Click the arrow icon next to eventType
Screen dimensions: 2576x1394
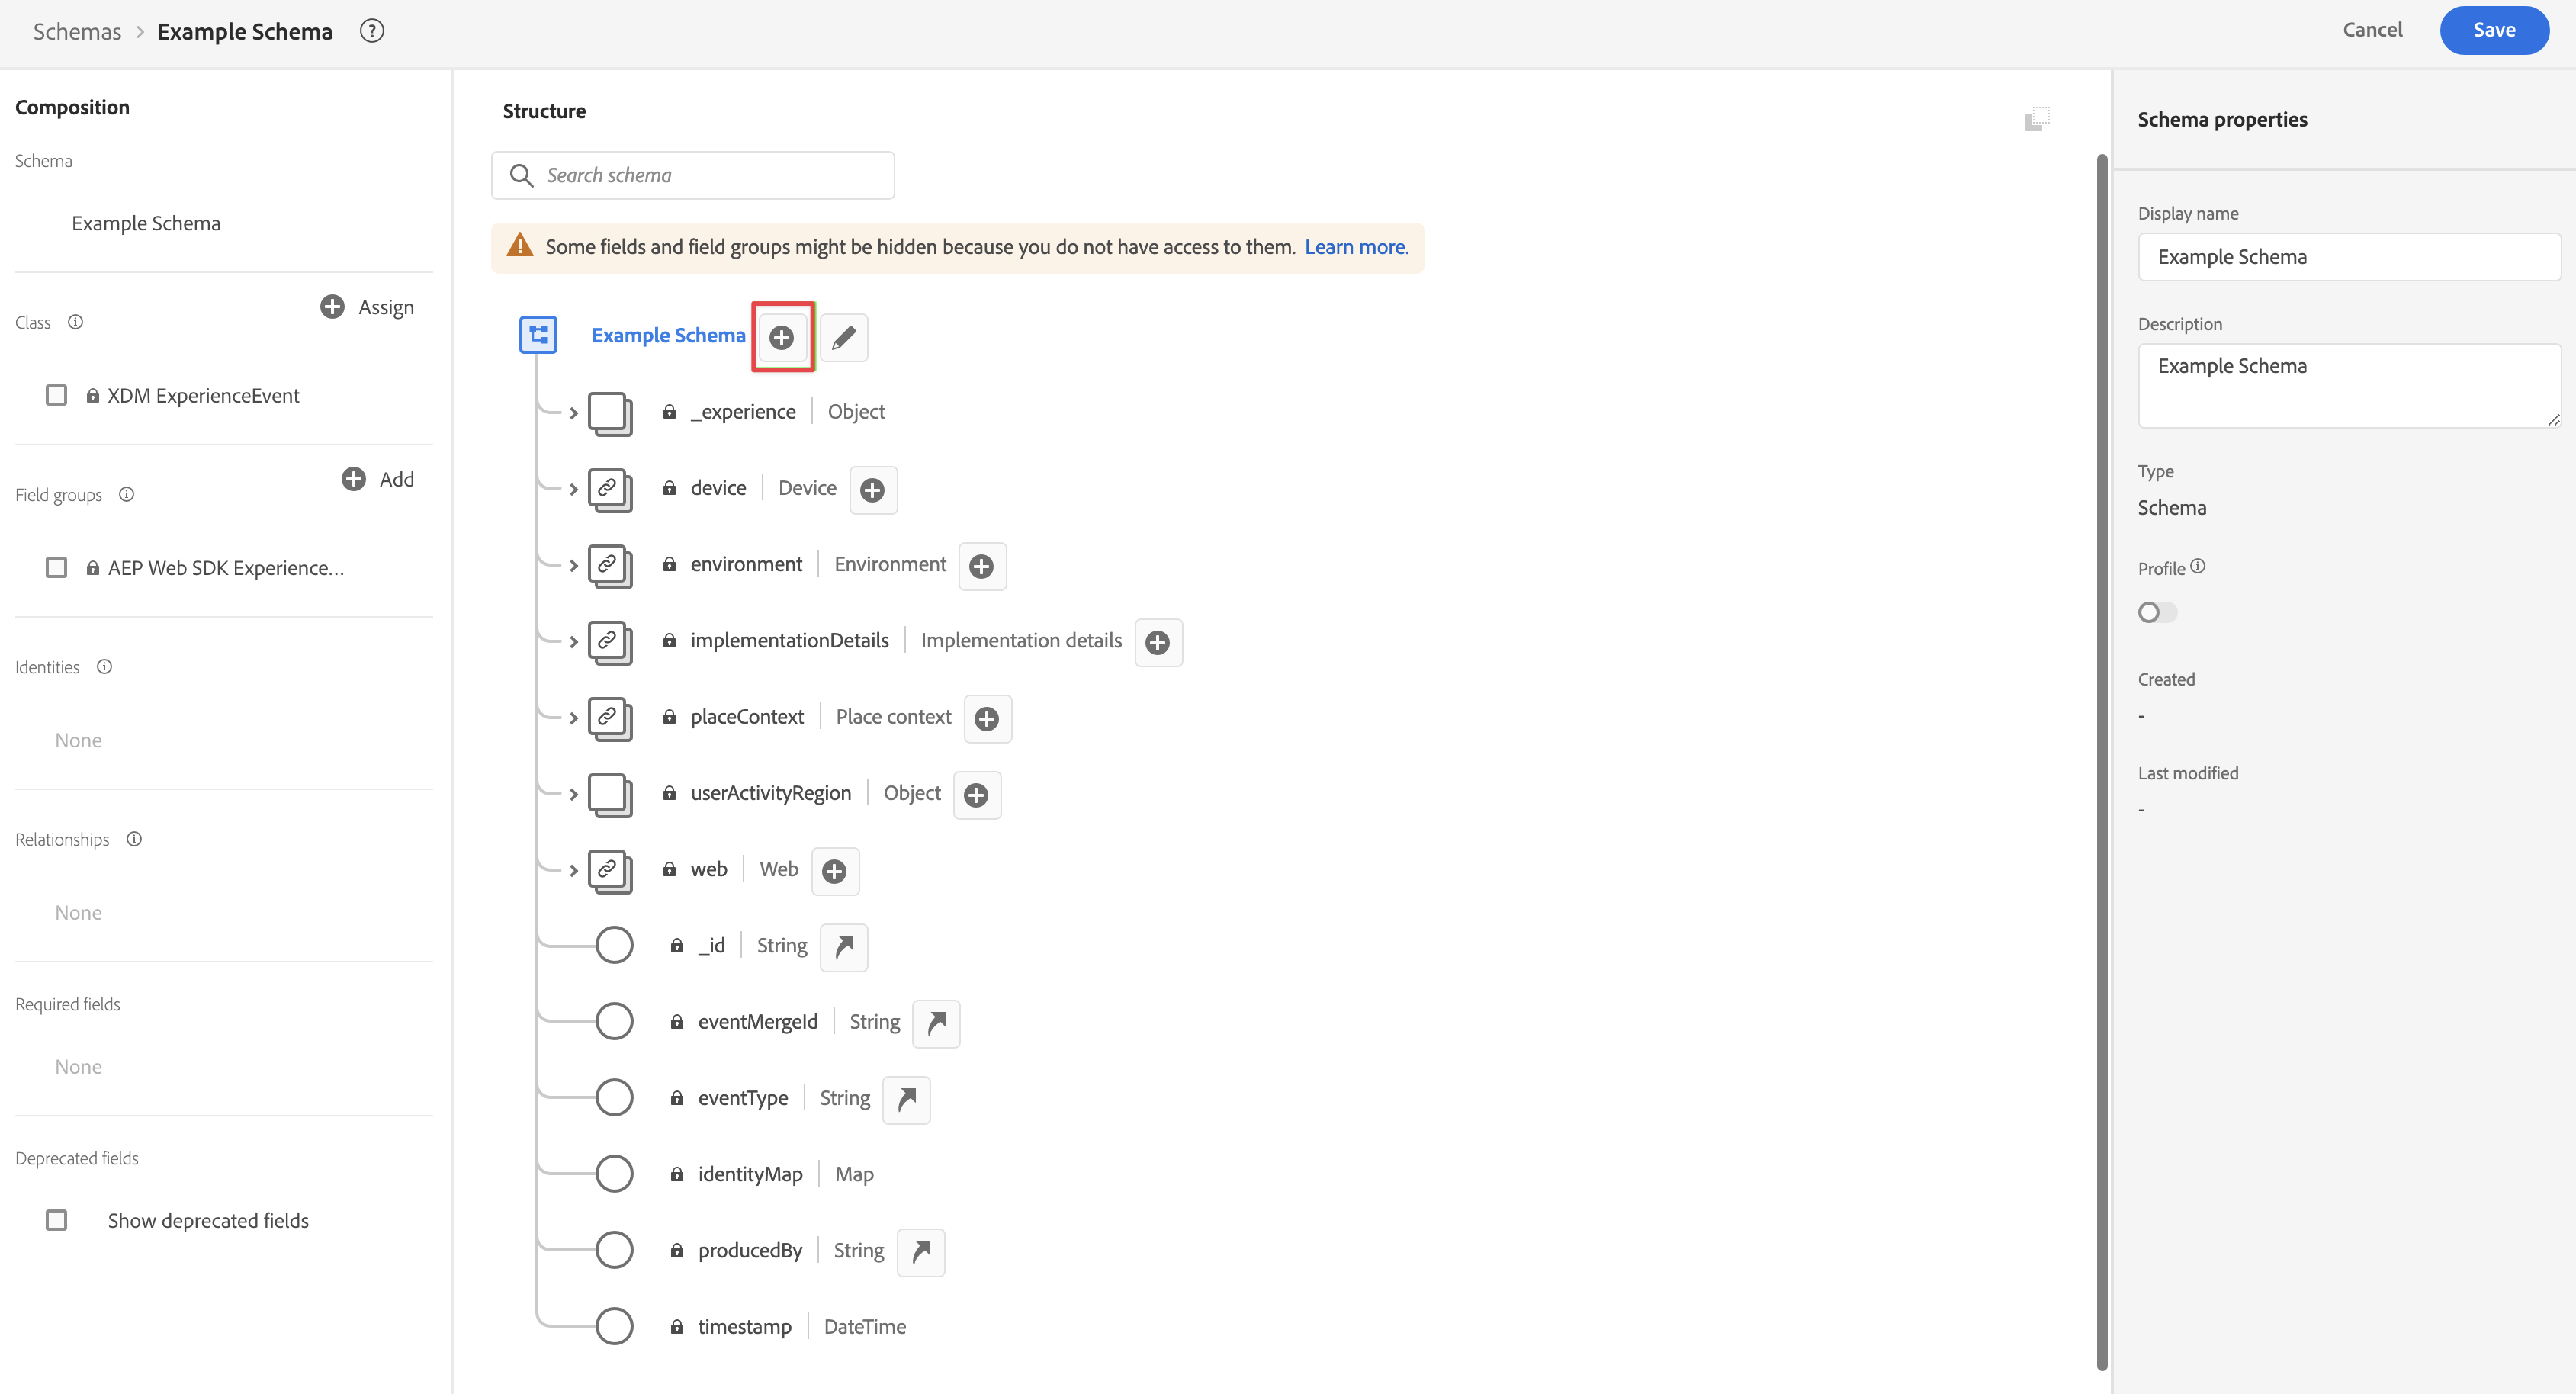point(906,1099)
